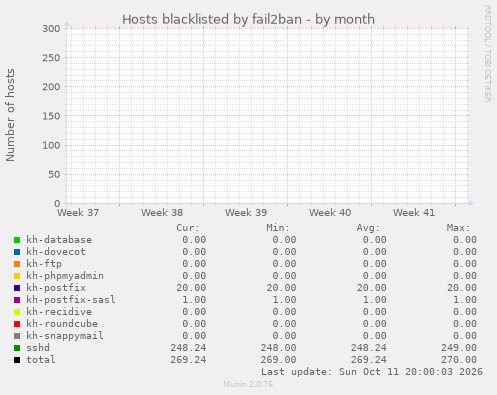The image size is (497, 395).
Task: Click the Number of hosts axis title
Action: click(x=10, y=115)
